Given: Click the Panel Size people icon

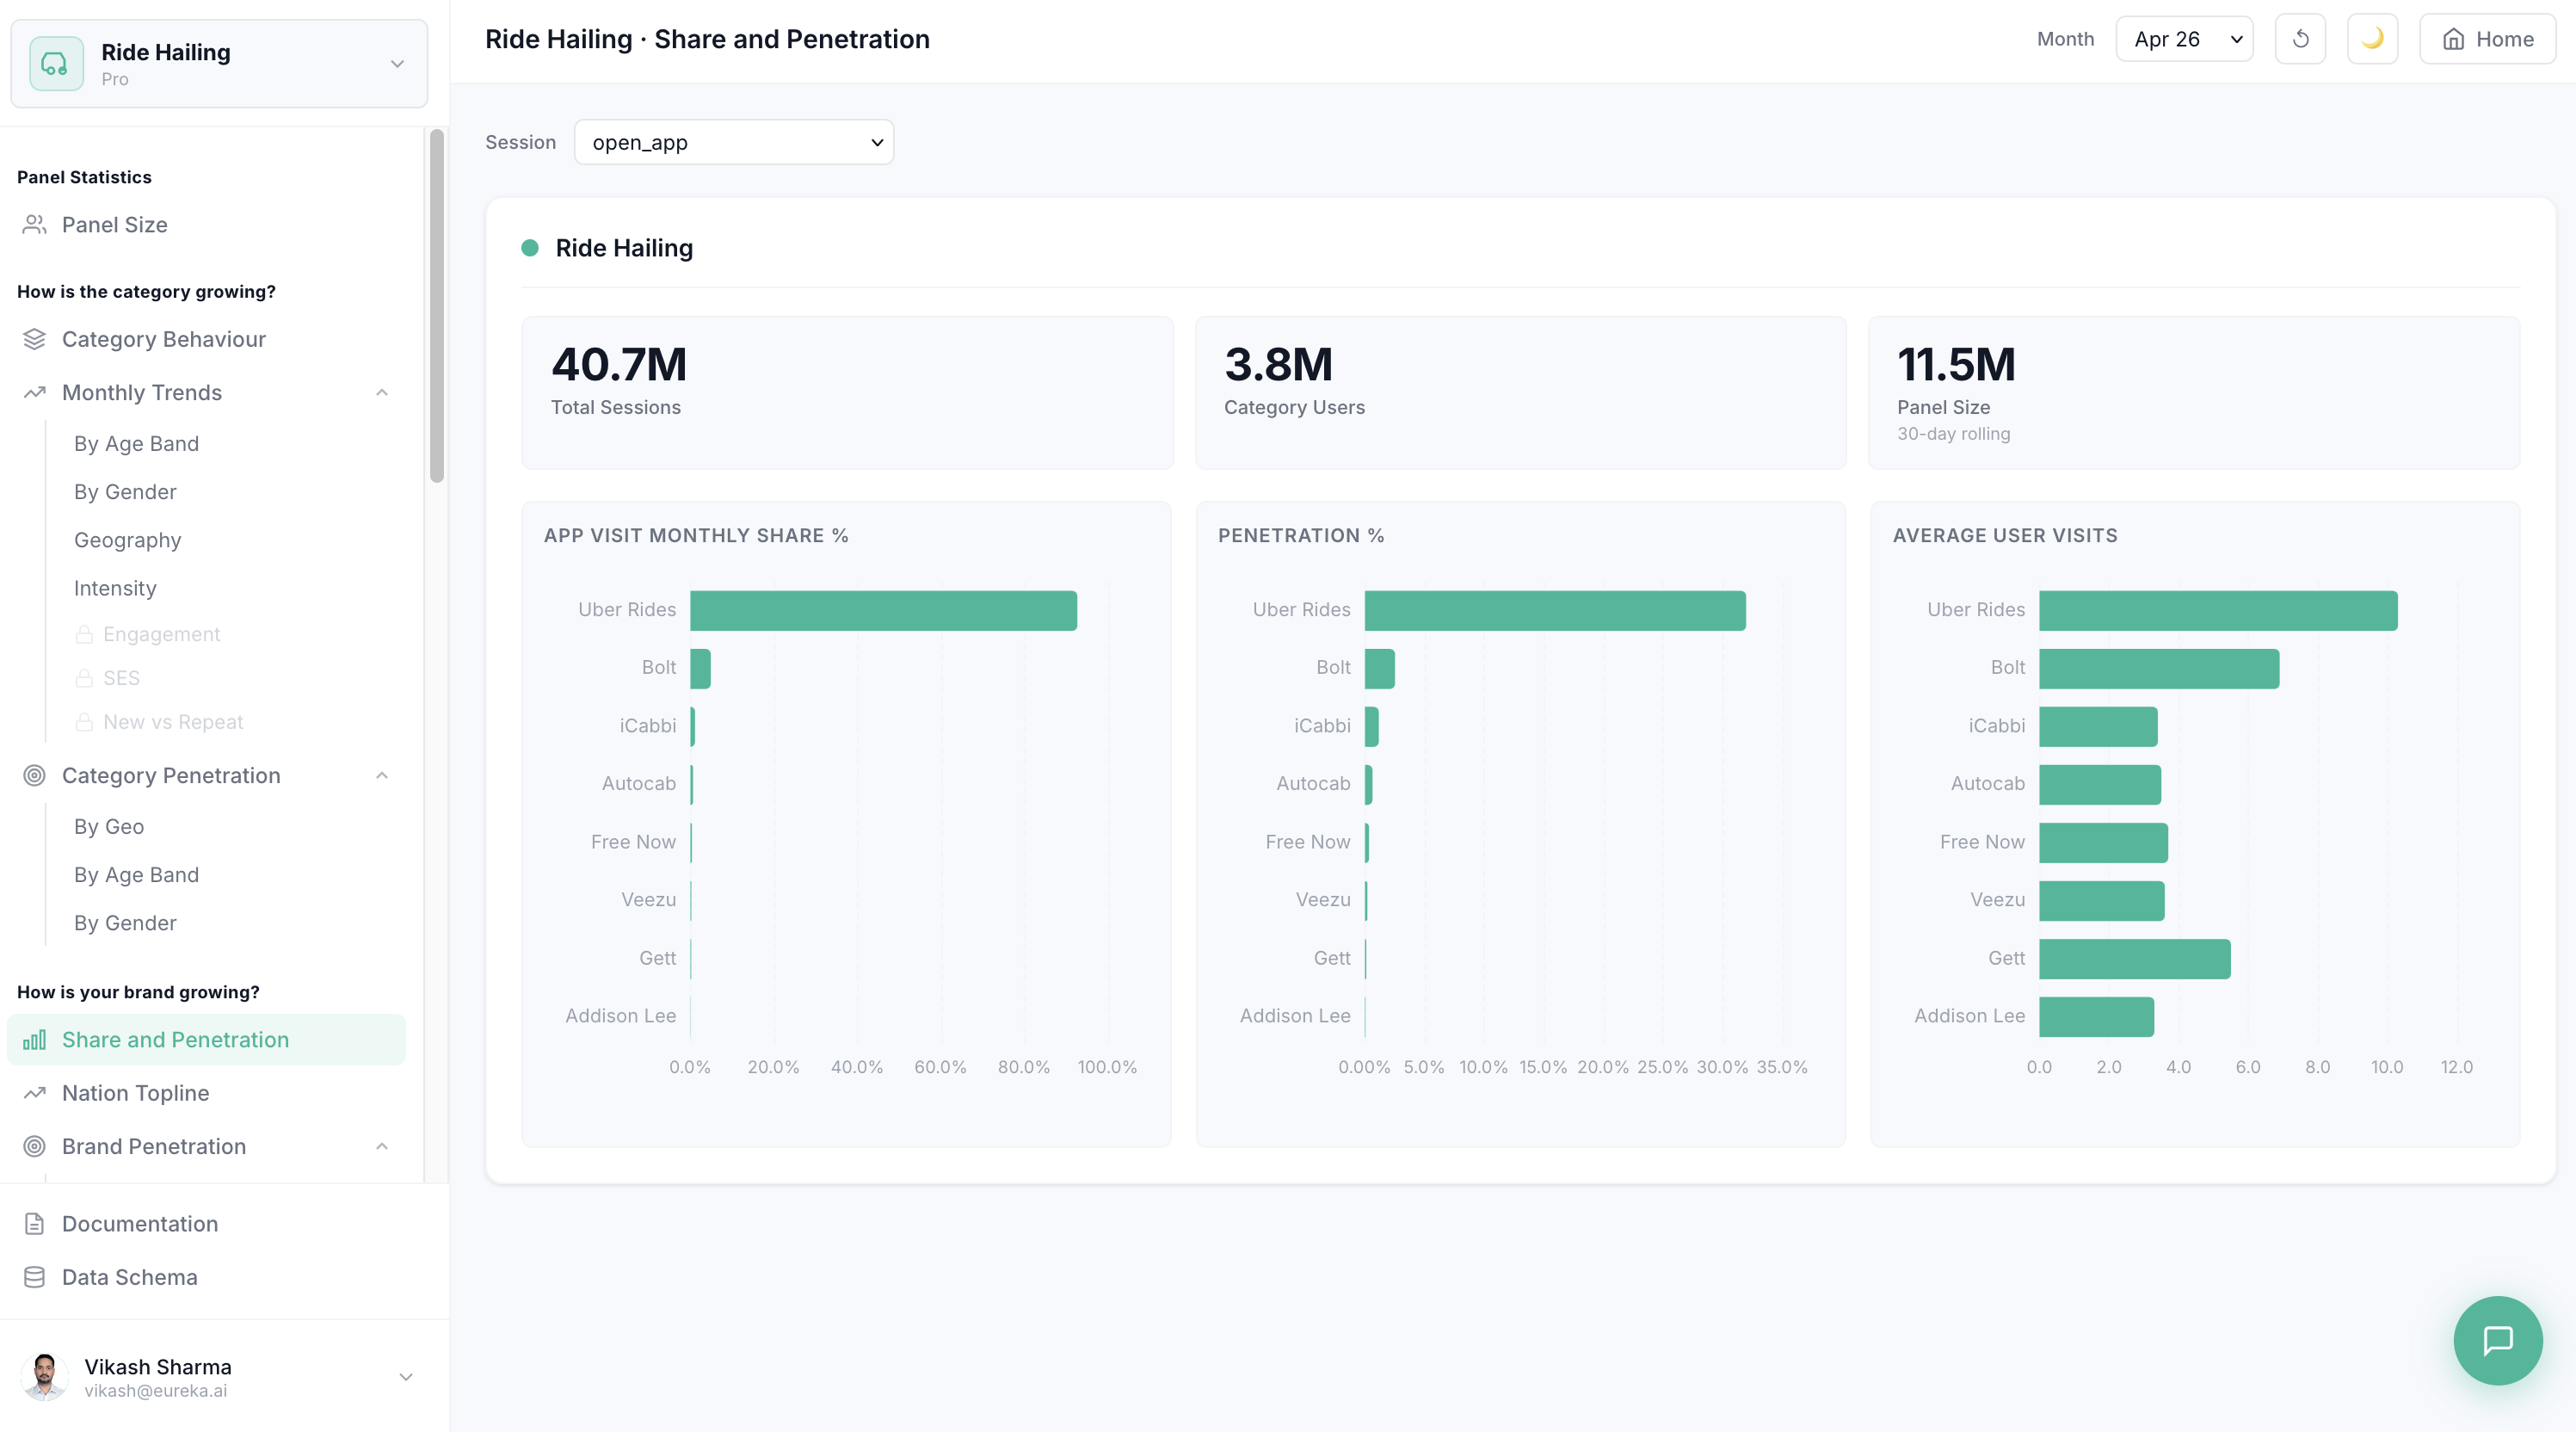Looking at the screenshot, I should (x=34, y=225).
